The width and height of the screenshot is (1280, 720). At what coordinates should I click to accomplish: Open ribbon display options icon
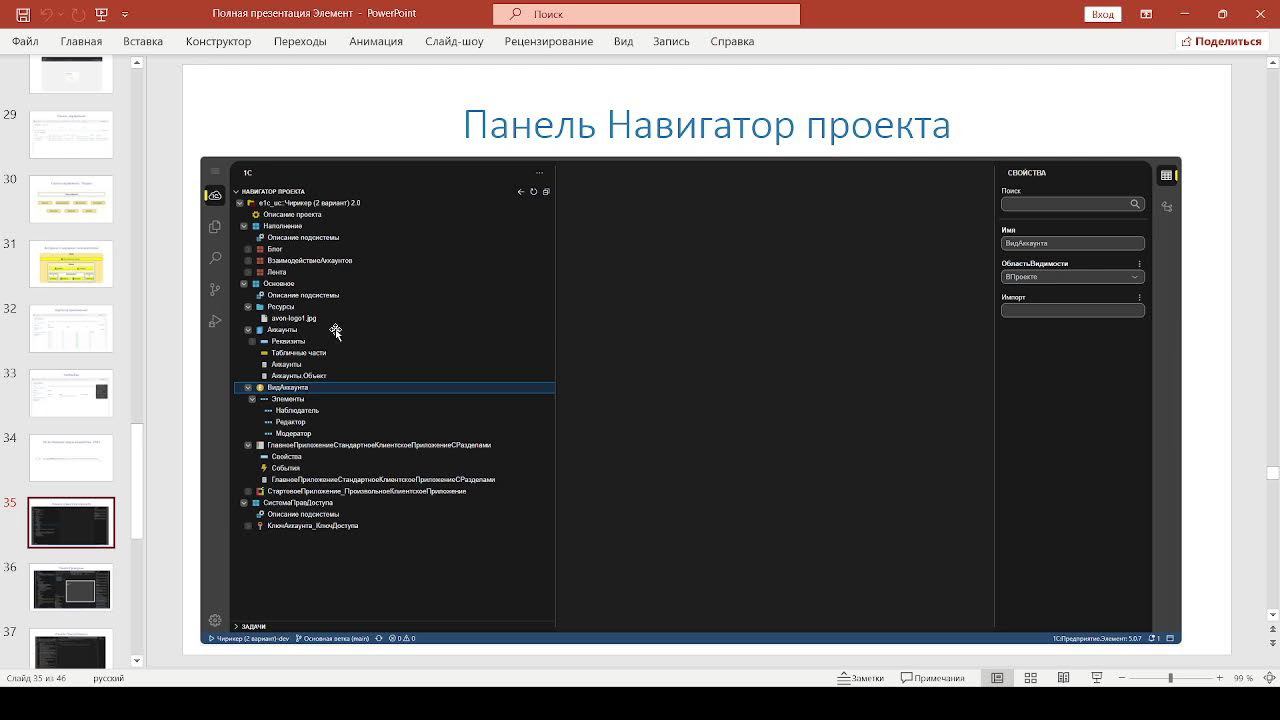tap(1146, 14)
